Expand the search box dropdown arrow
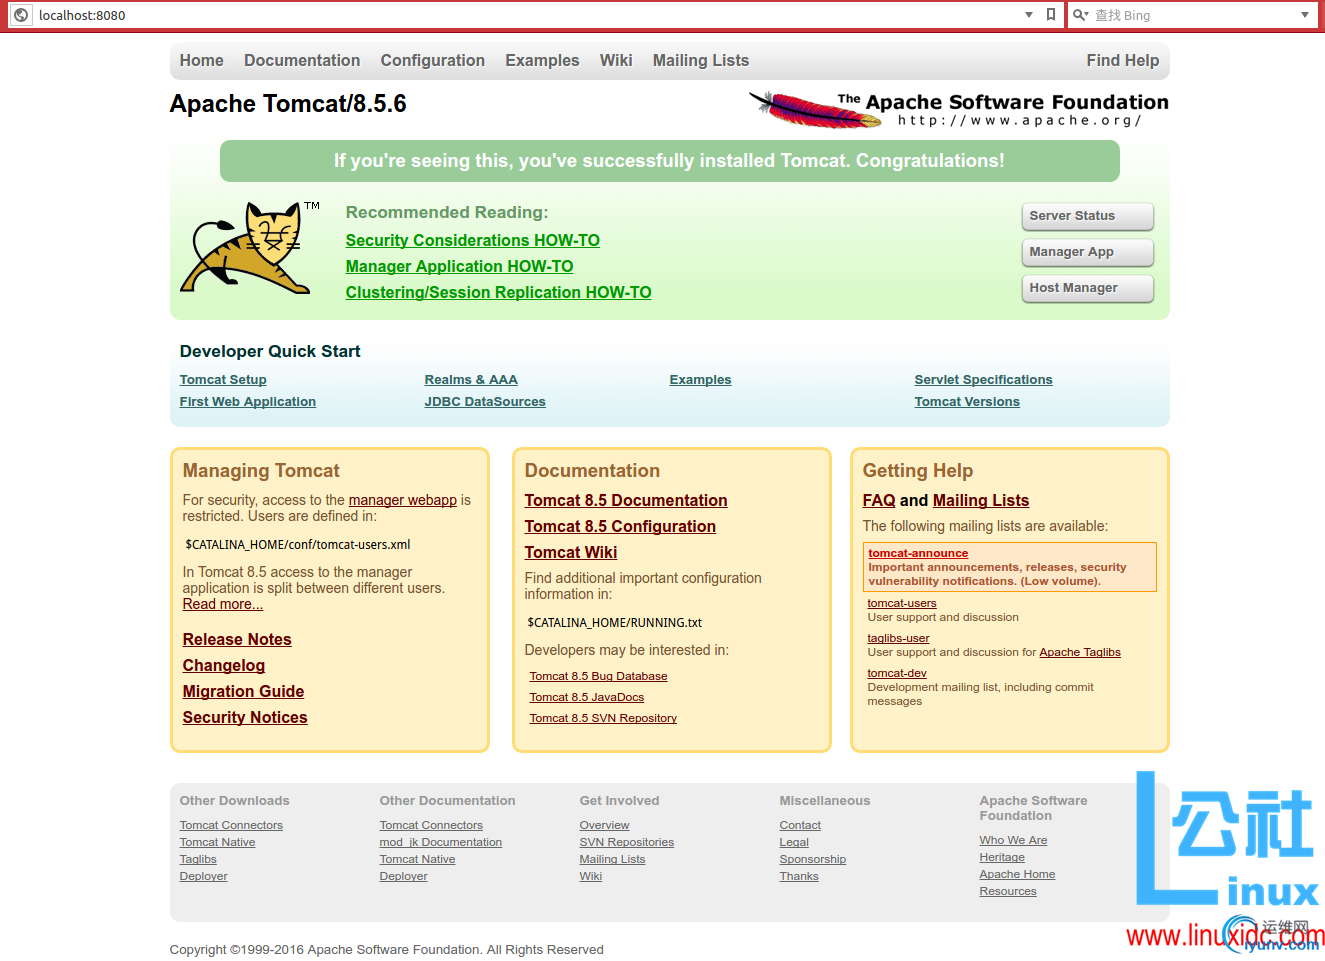The width and height of the screenshot is (1325, 961). coord(1305,15)
